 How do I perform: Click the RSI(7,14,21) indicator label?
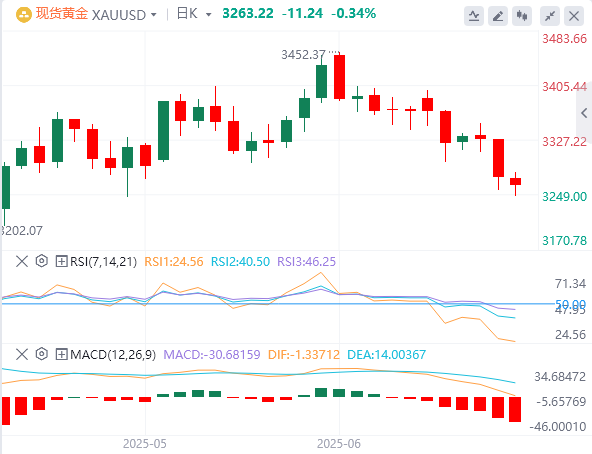click(103, 261)
